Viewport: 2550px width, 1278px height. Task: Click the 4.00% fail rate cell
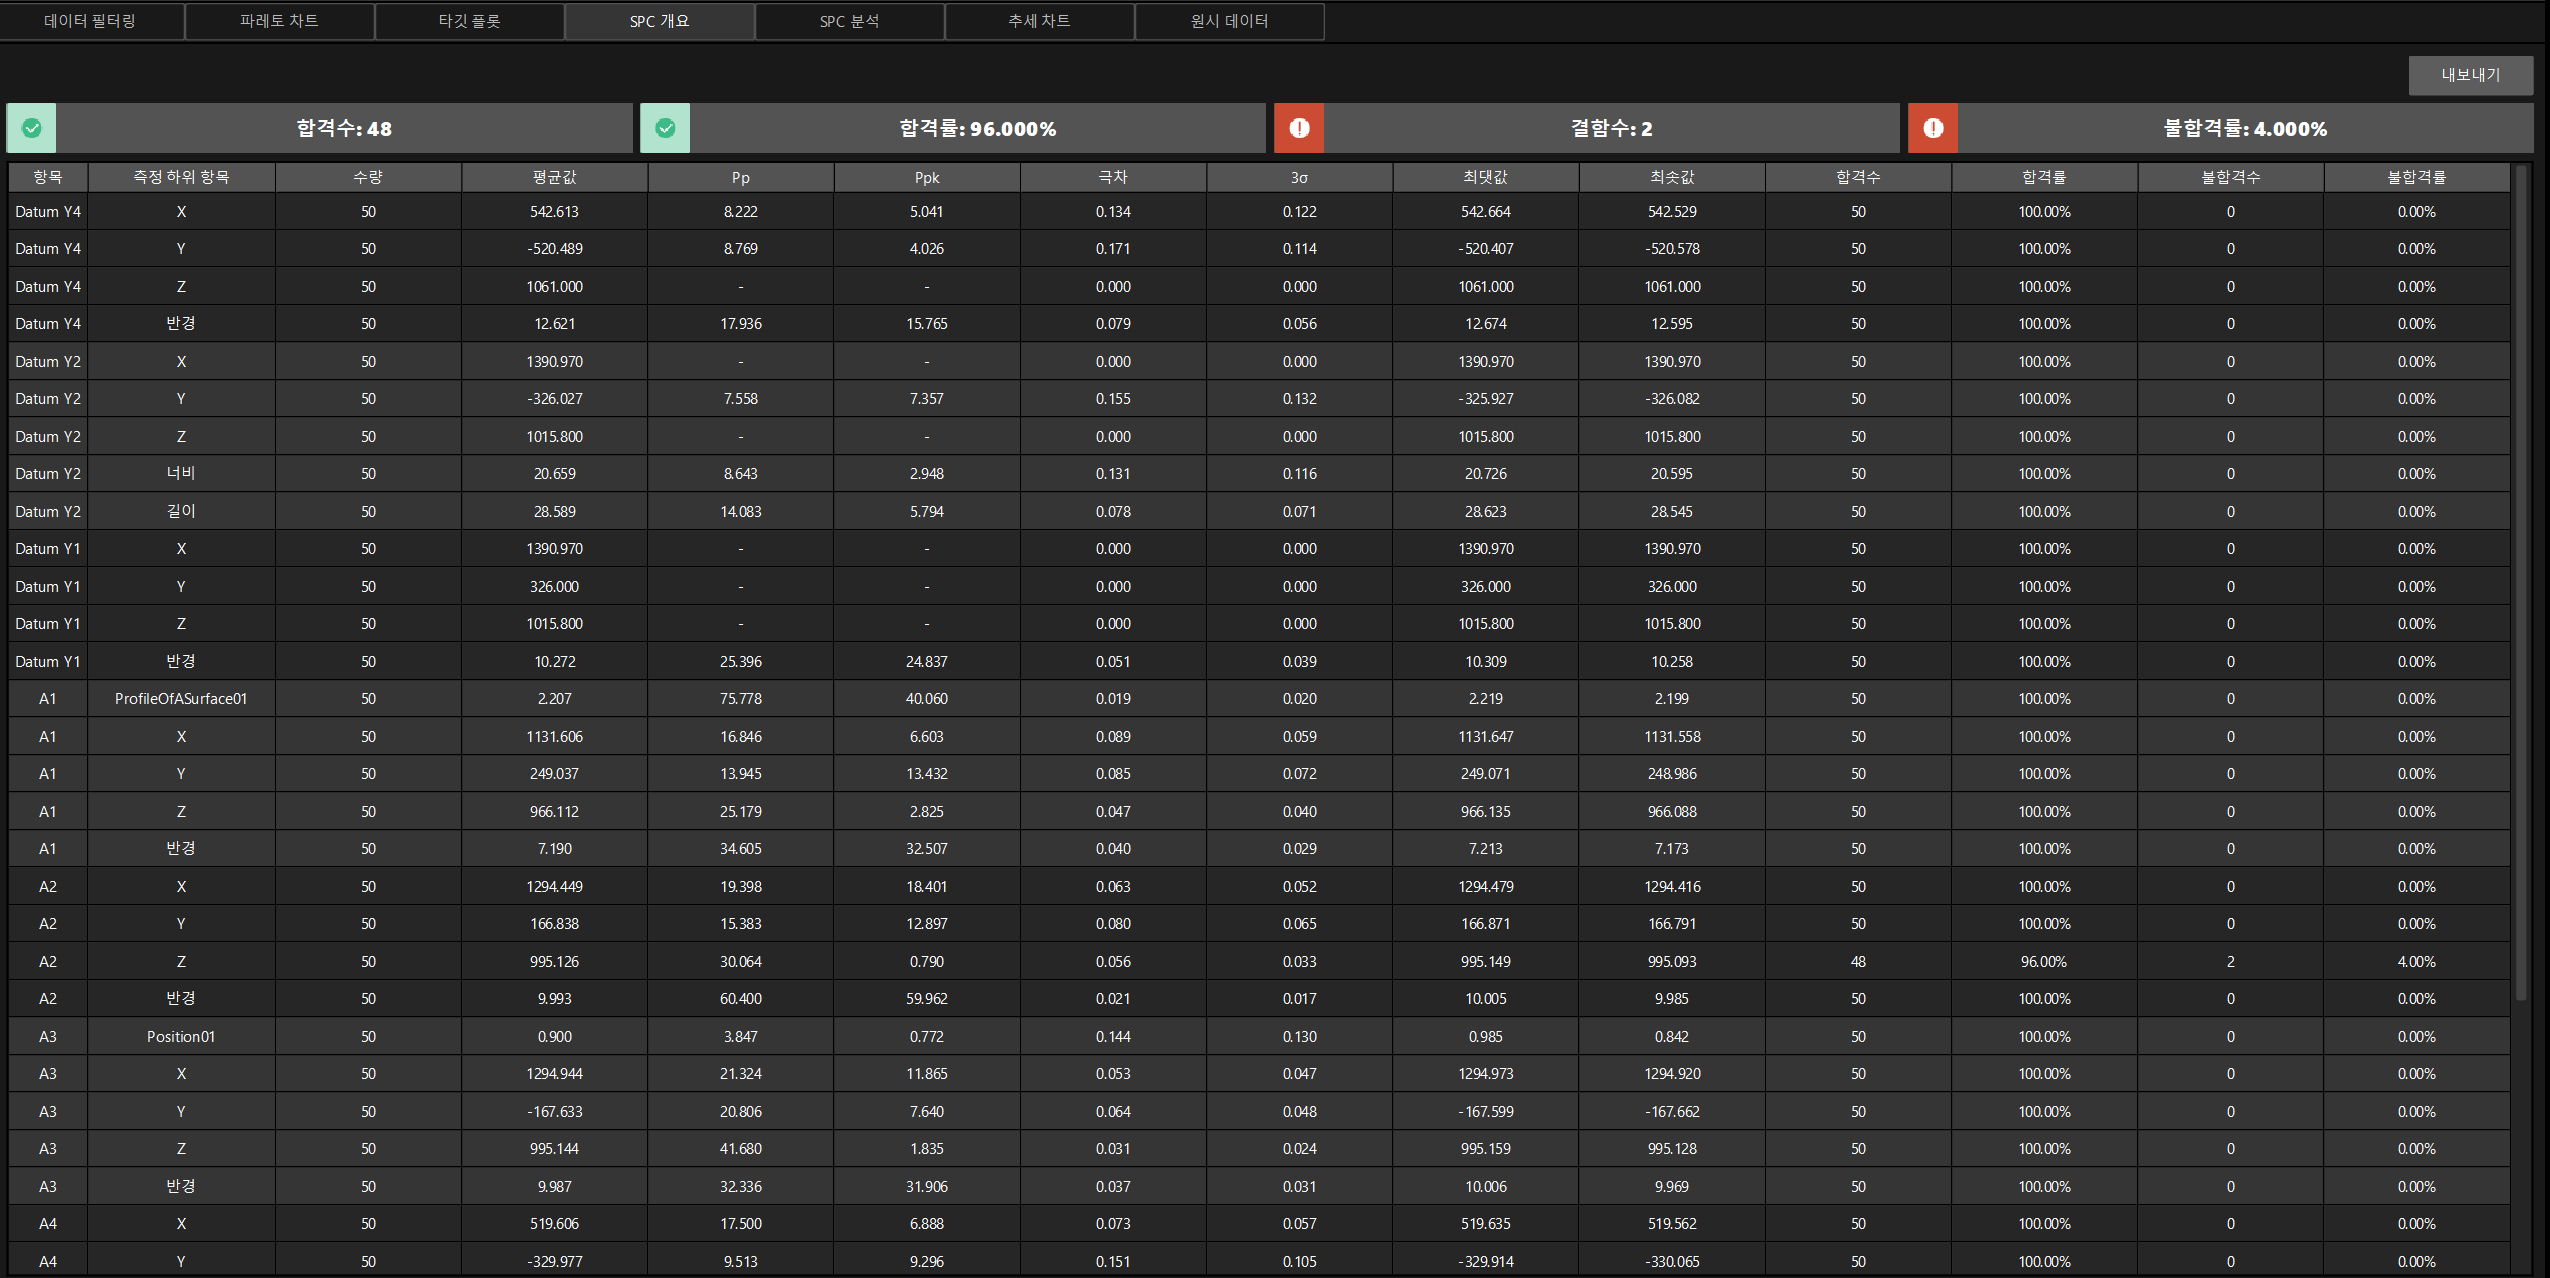pyautogui.click(x=2417, y=962)
